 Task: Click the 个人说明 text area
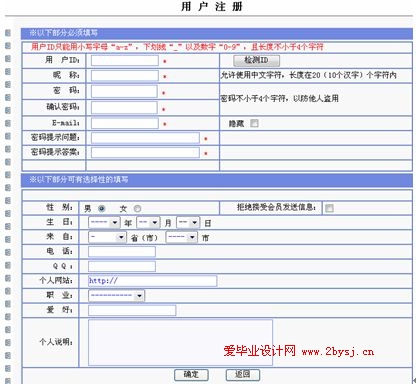click(x=180, y=342)
